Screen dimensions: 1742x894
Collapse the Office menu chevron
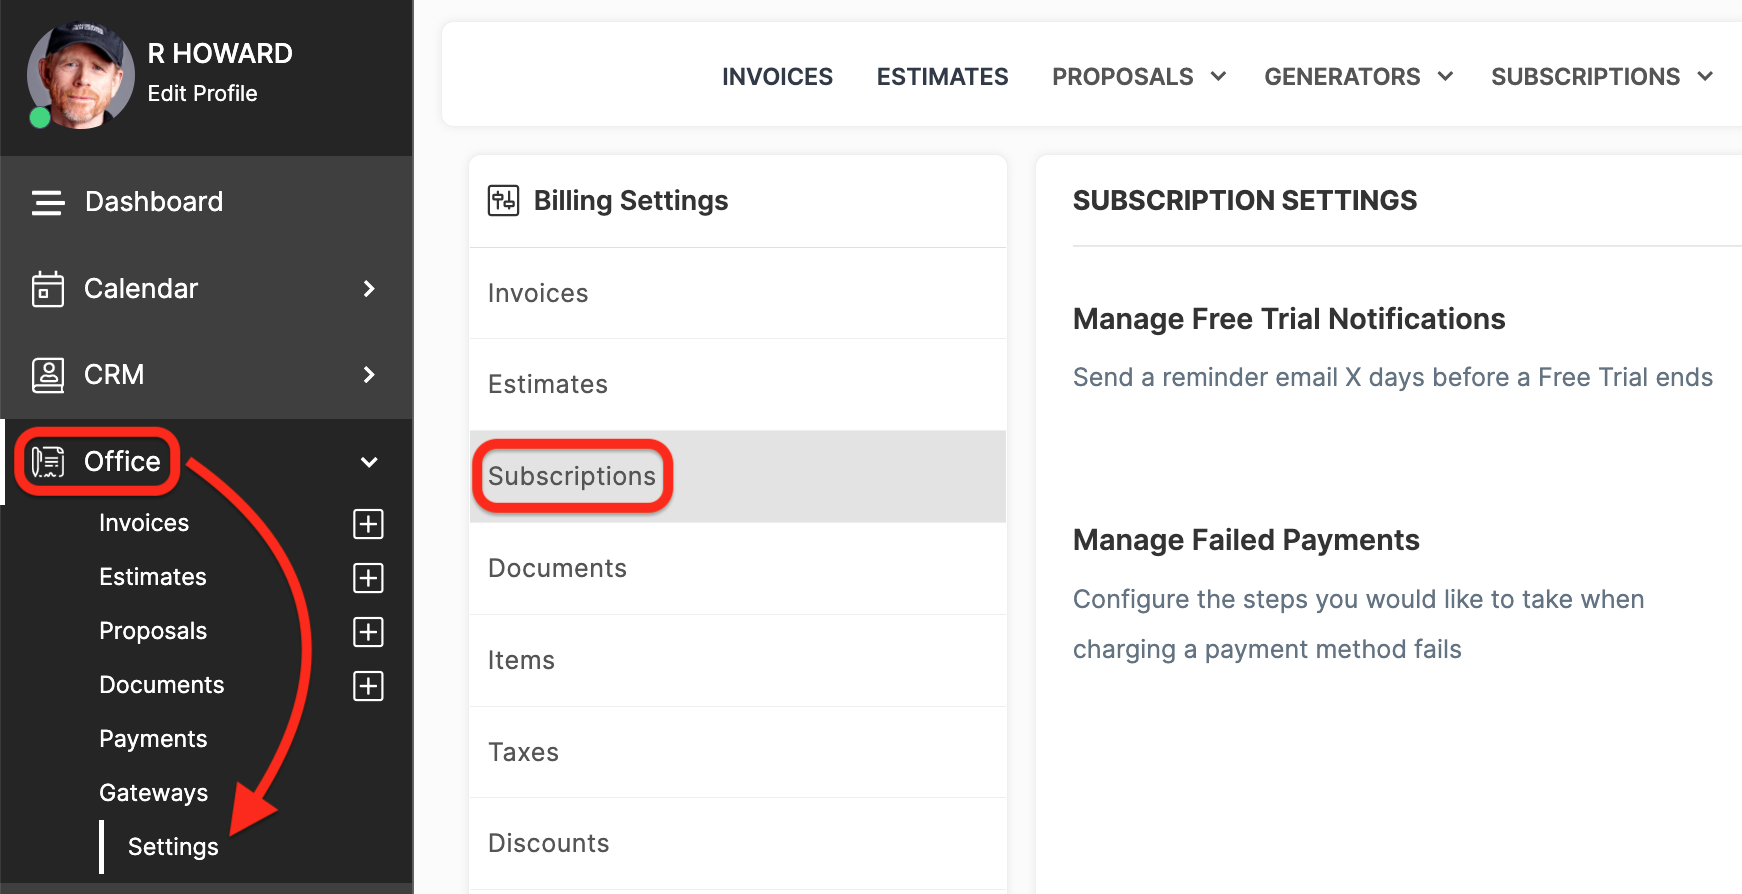[369, 462]
